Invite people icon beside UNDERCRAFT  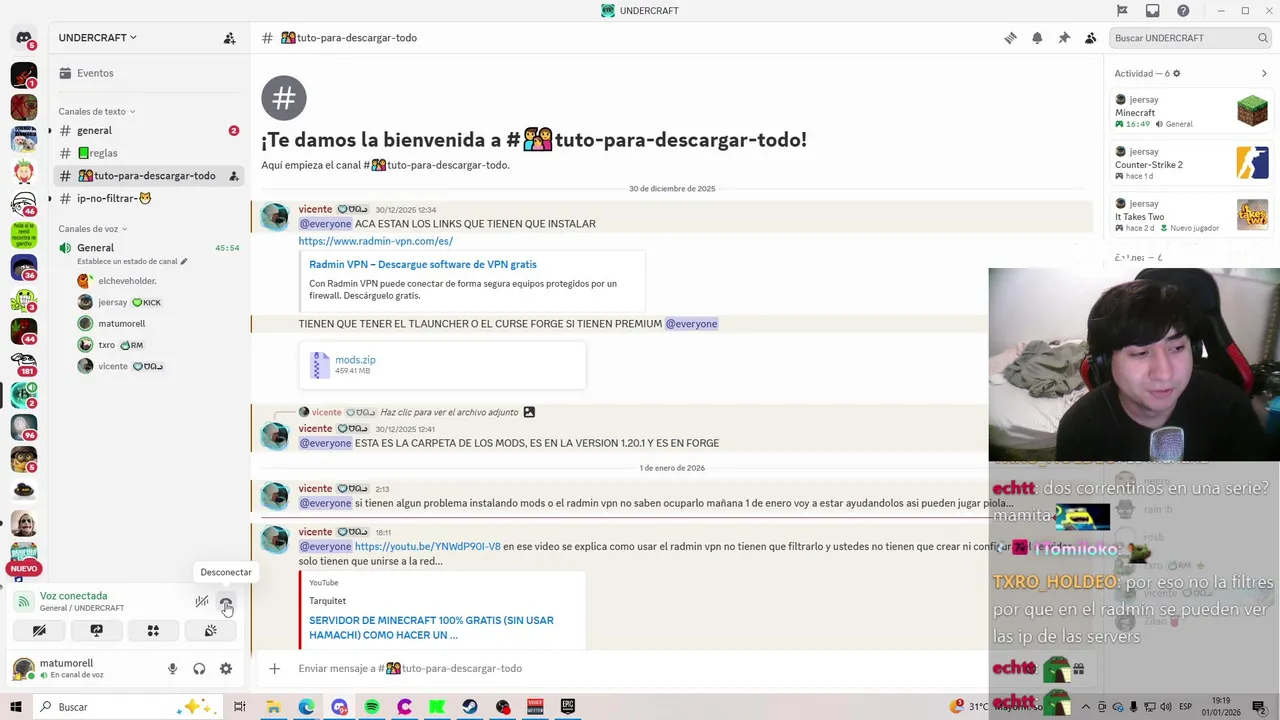(x=229, y=38)
